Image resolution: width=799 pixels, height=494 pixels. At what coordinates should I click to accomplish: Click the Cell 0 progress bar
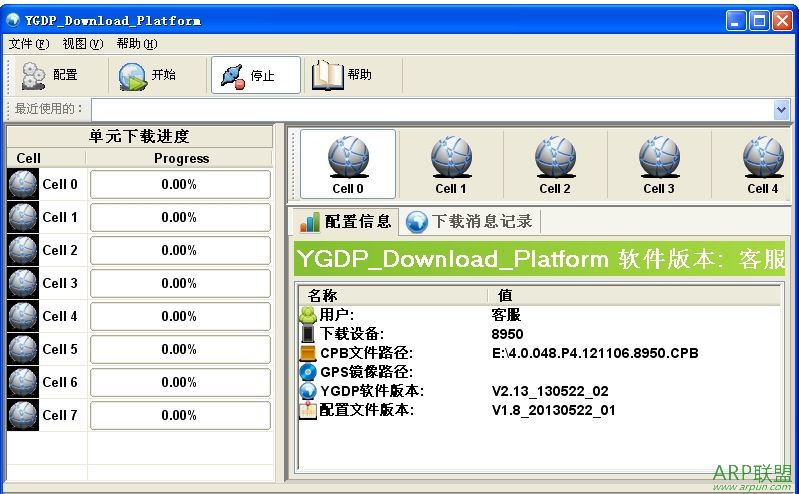180,185
